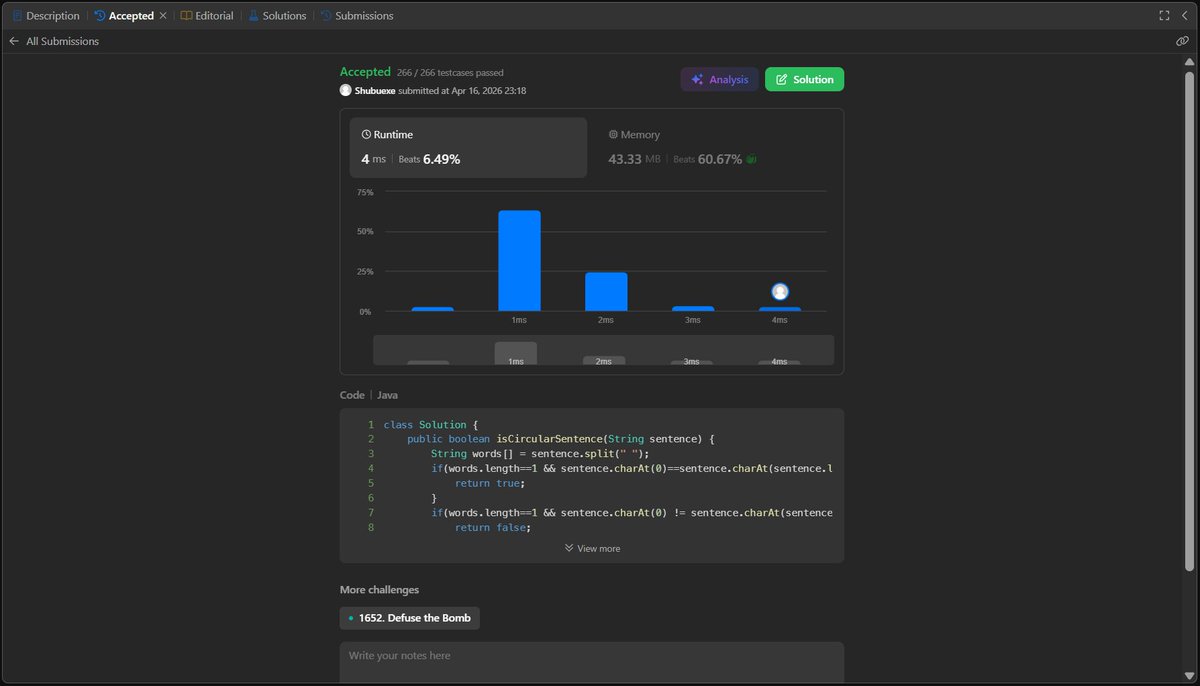Image resolution: width=1200 pixels, height=686 pixels.
Task: Open AI Analysis of submission
Action: pyautogui.click(x=719, y=79)
